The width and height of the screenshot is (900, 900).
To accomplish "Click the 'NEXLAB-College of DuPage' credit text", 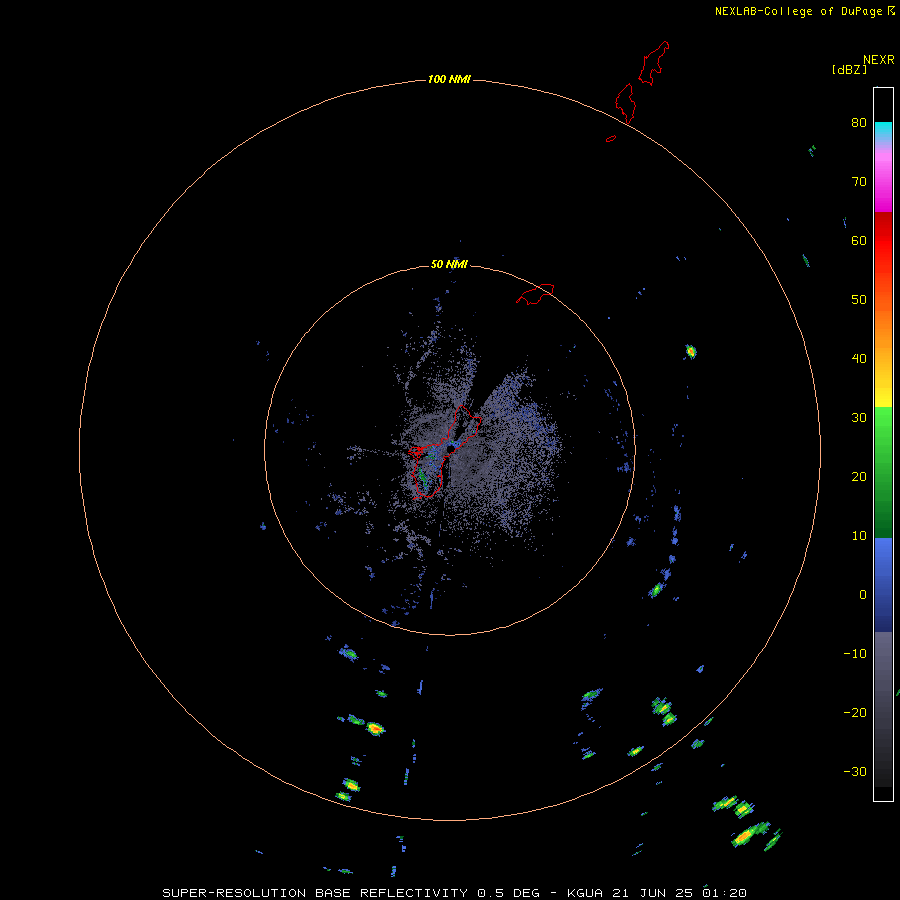I will pos(798,11).
